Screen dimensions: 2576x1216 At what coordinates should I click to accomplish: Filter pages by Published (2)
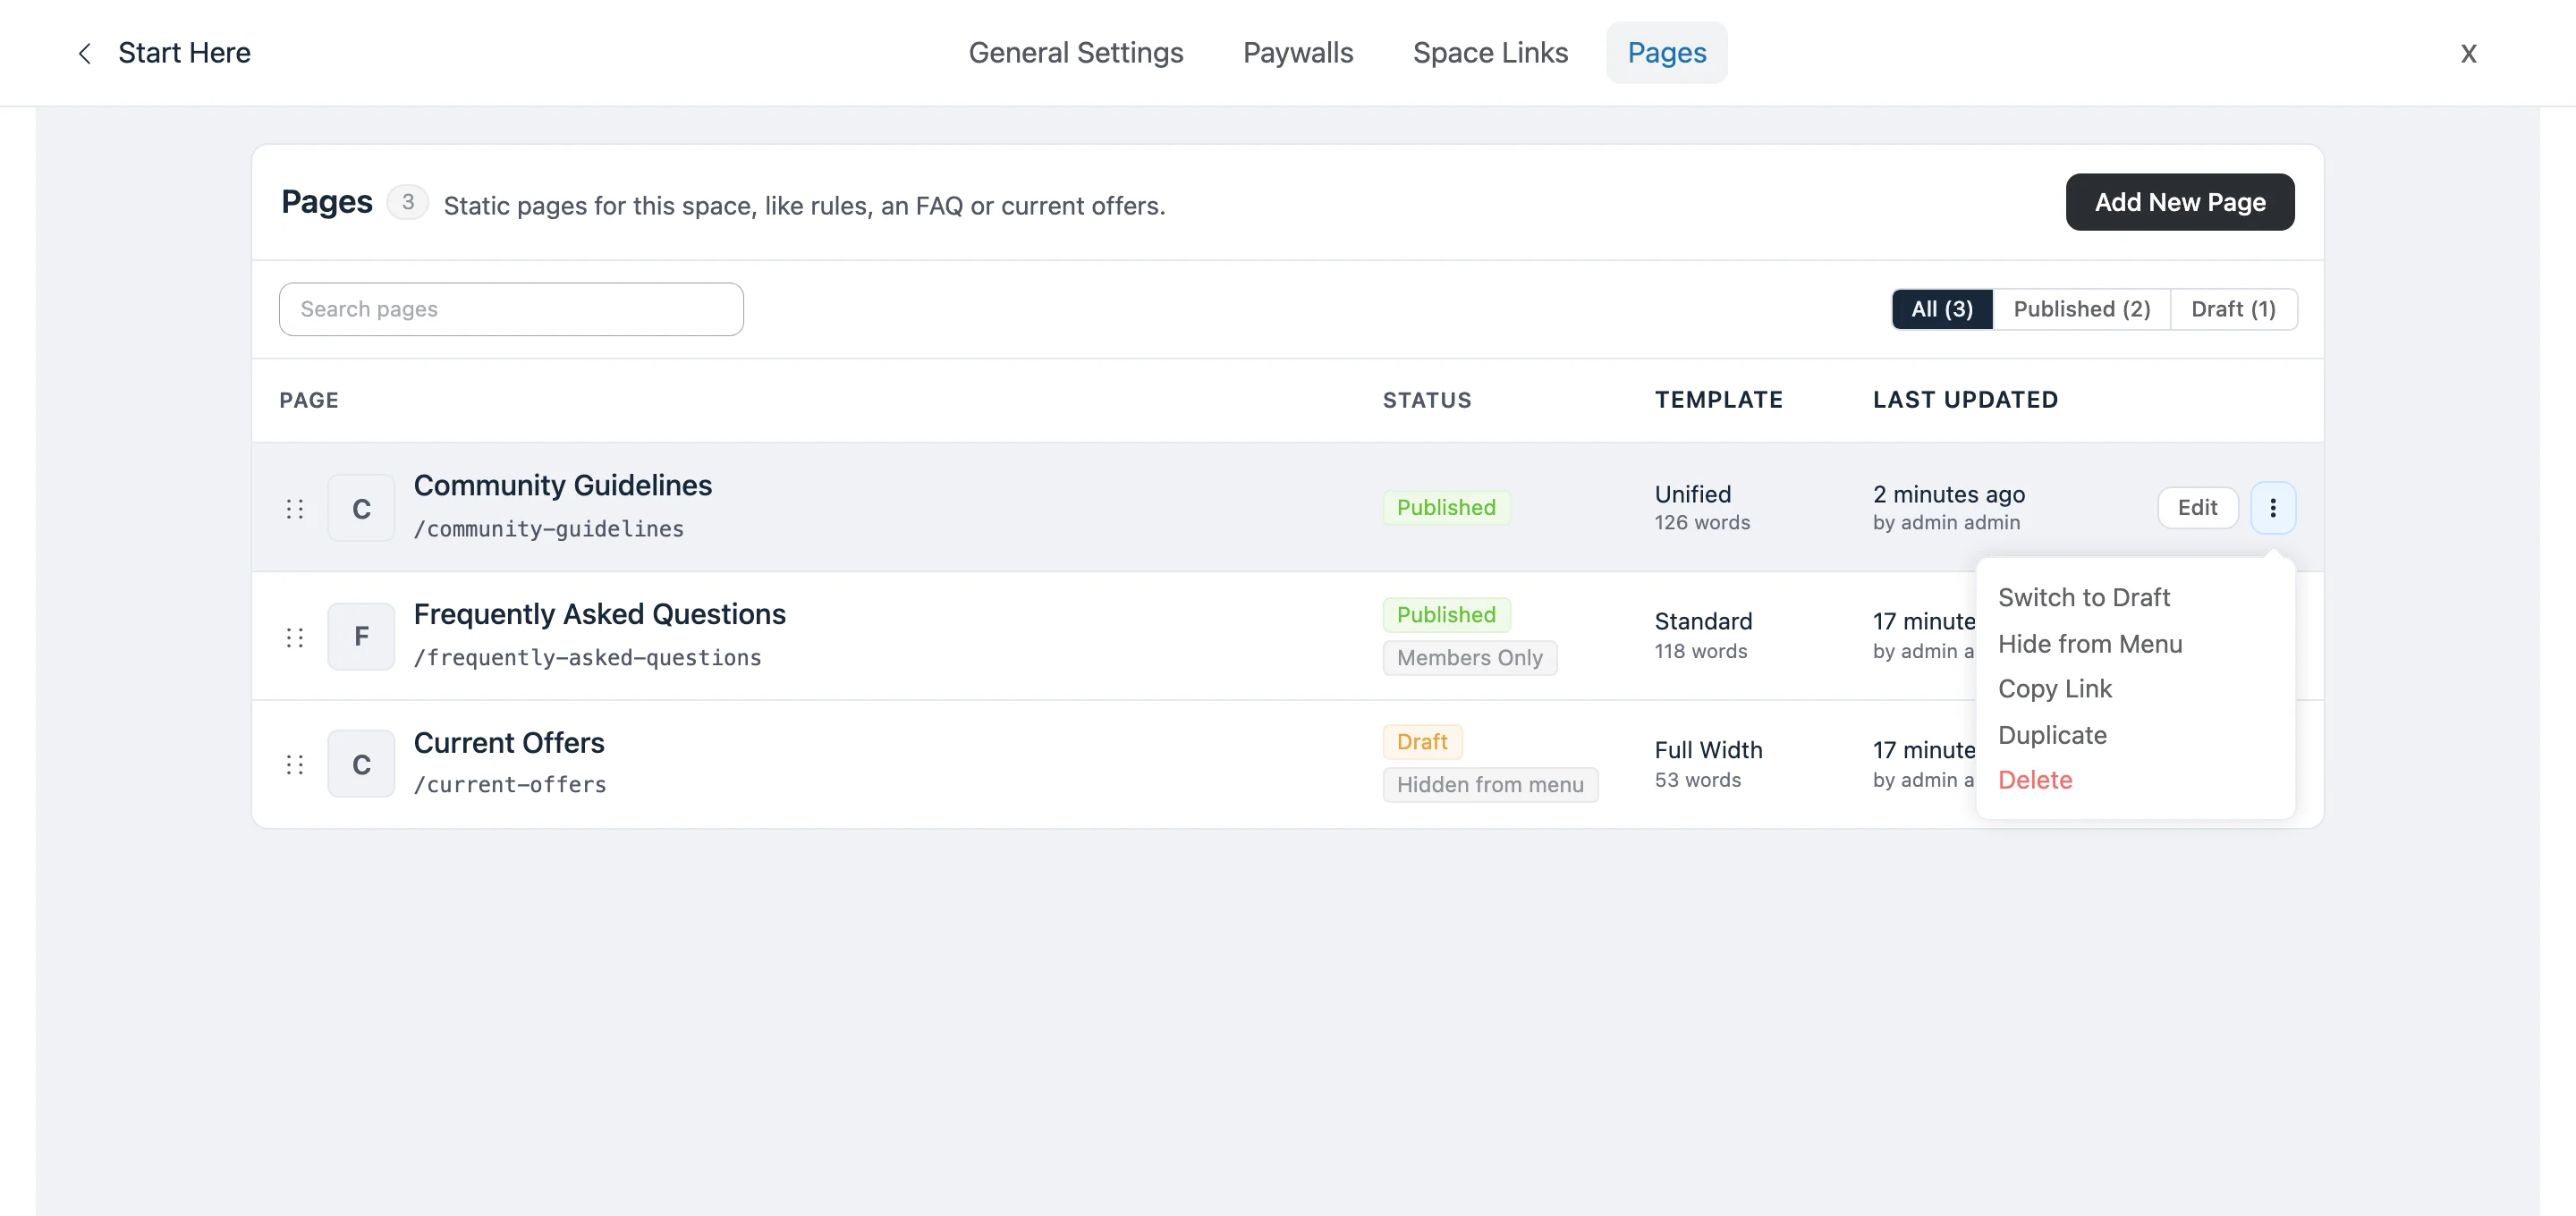(x=2082, y=309)
